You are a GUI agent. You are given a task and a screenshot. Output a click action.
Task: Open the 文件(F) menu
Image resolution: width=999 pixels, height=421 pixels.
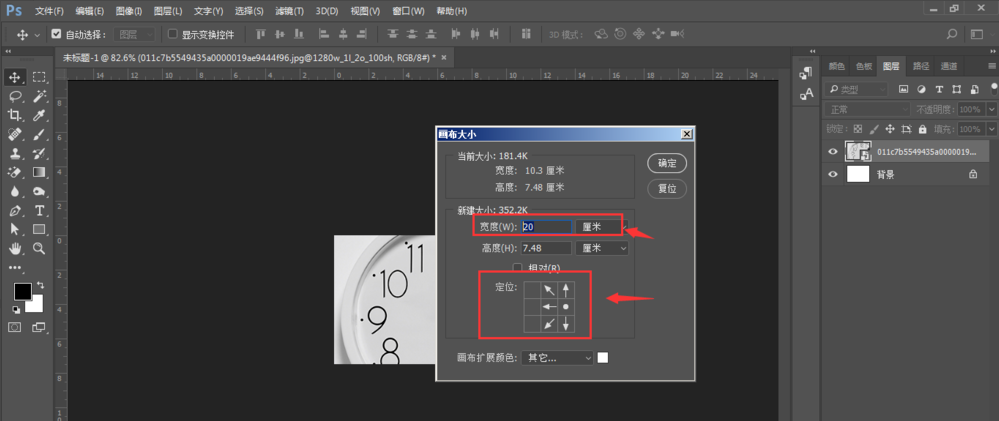coord(49,11)
